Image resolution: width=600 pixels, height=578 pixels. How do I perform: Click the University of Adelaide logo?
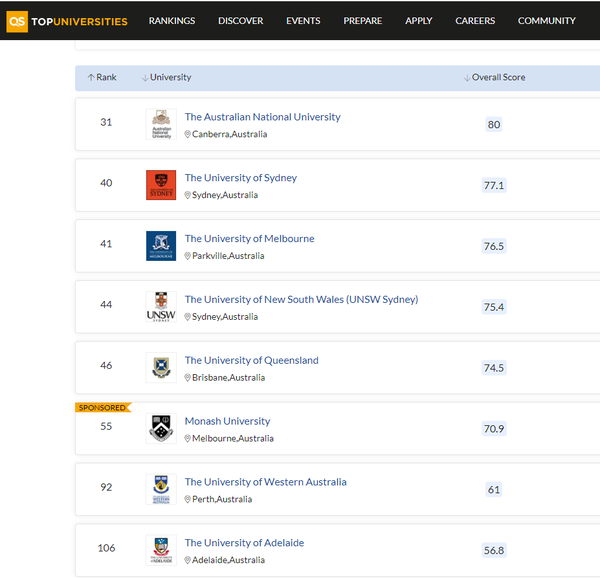(161, 550)
